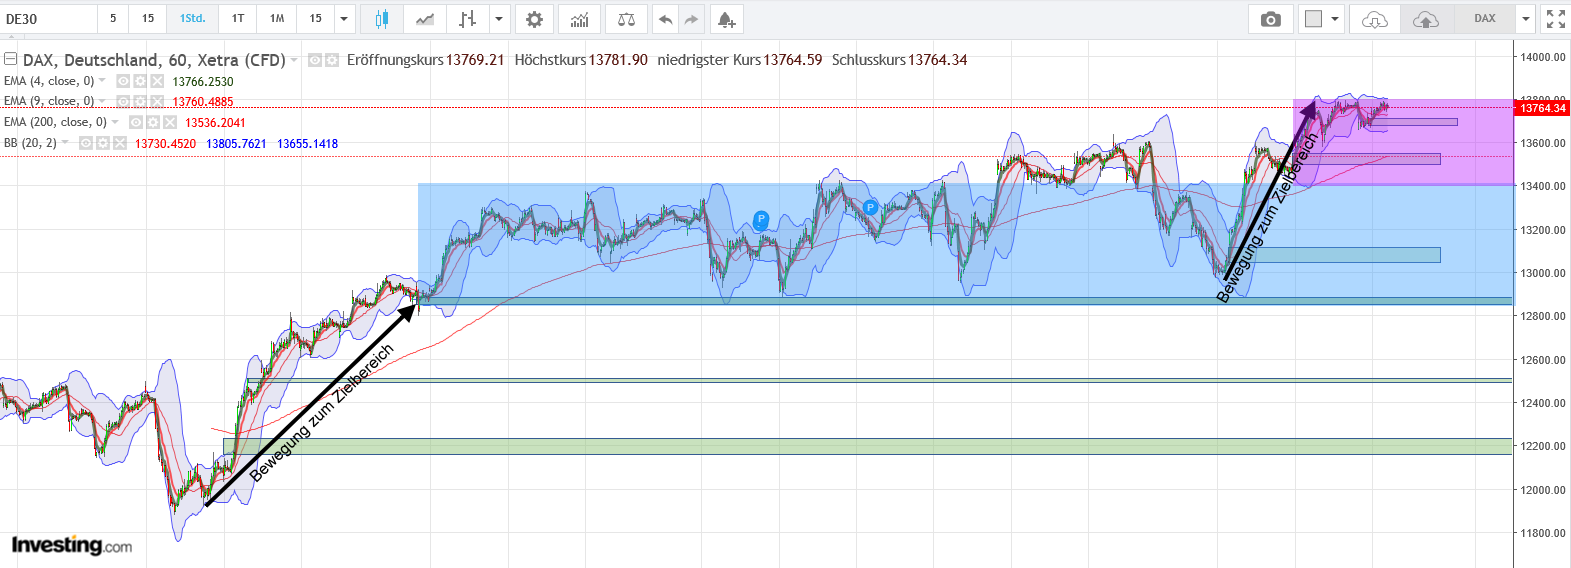Expand EMA (4, close, 0) dropdown arrow
Screen dimensions: 1571x568
pos(102,81)
